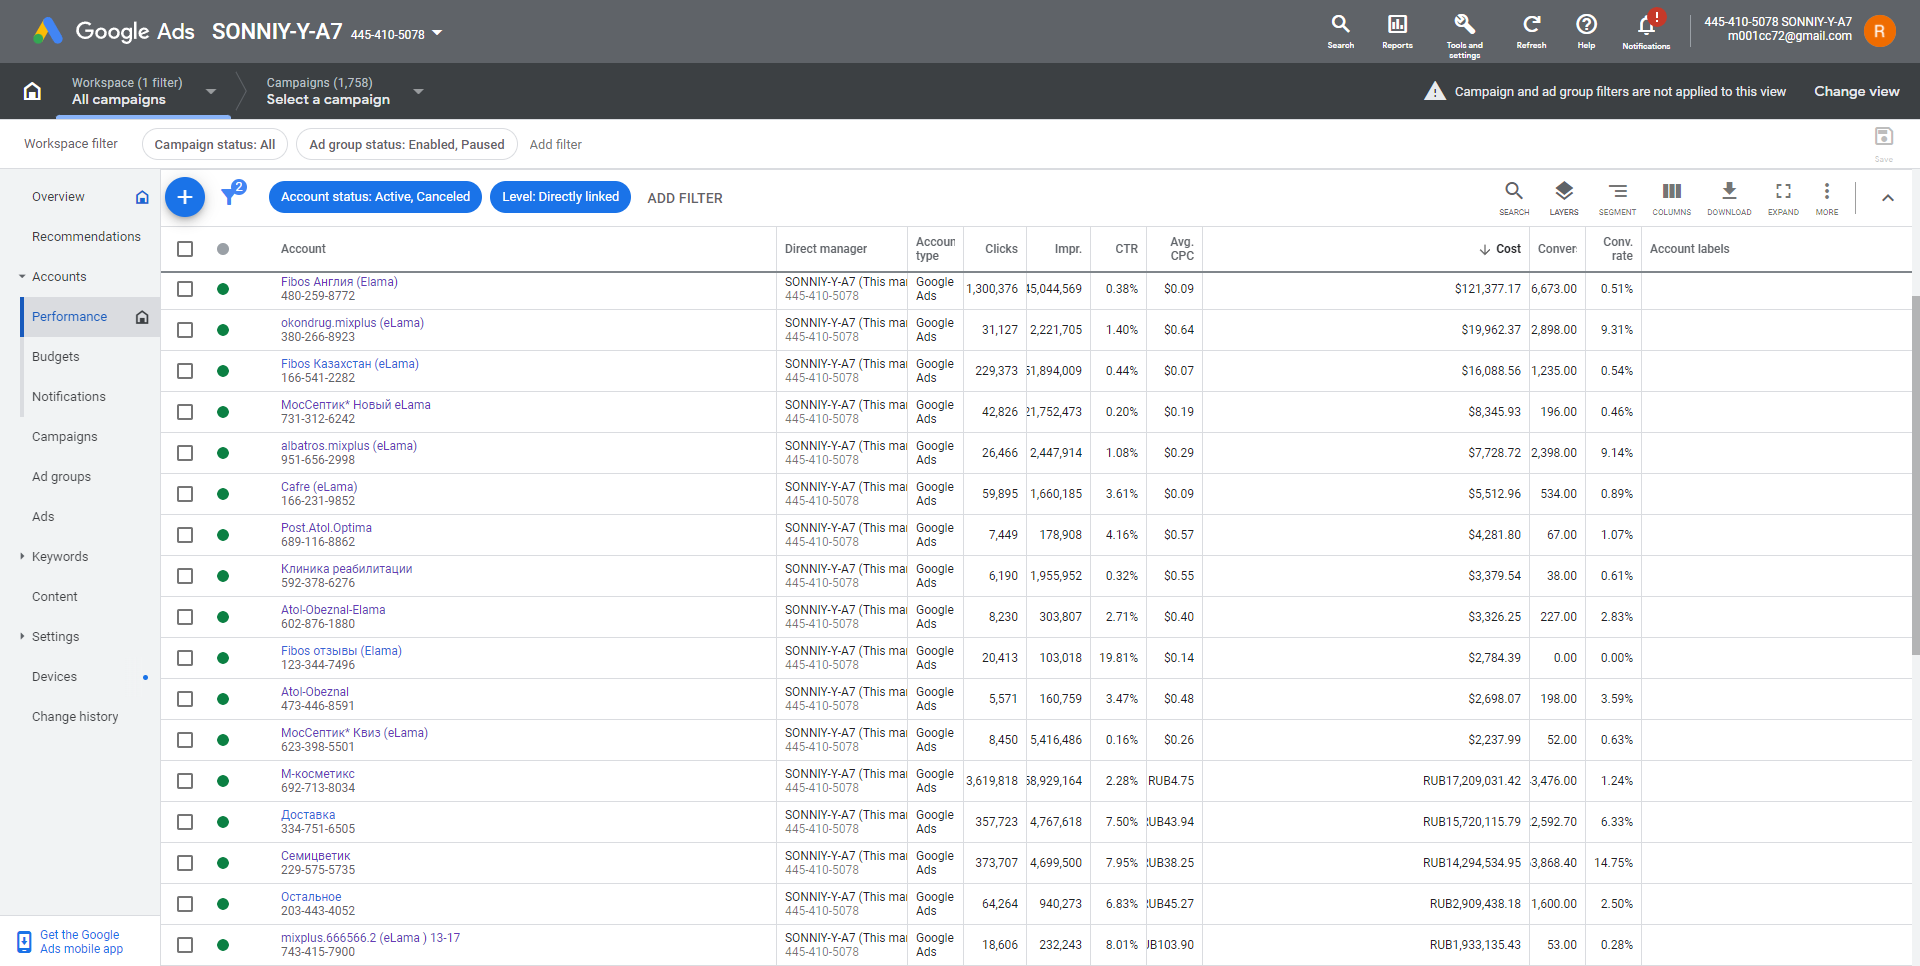Viewport: 1920px width, 966px height.
Task: Open the More options menu
Action: coord(1827,197)
